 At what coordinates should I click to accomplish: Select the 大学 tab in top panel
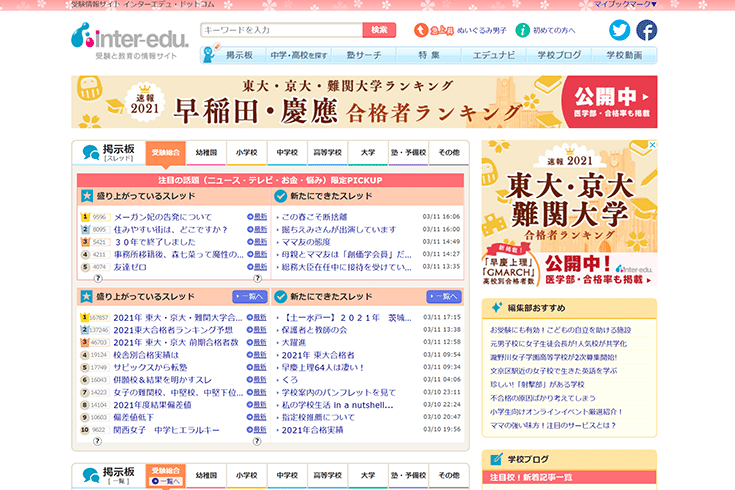368,153
